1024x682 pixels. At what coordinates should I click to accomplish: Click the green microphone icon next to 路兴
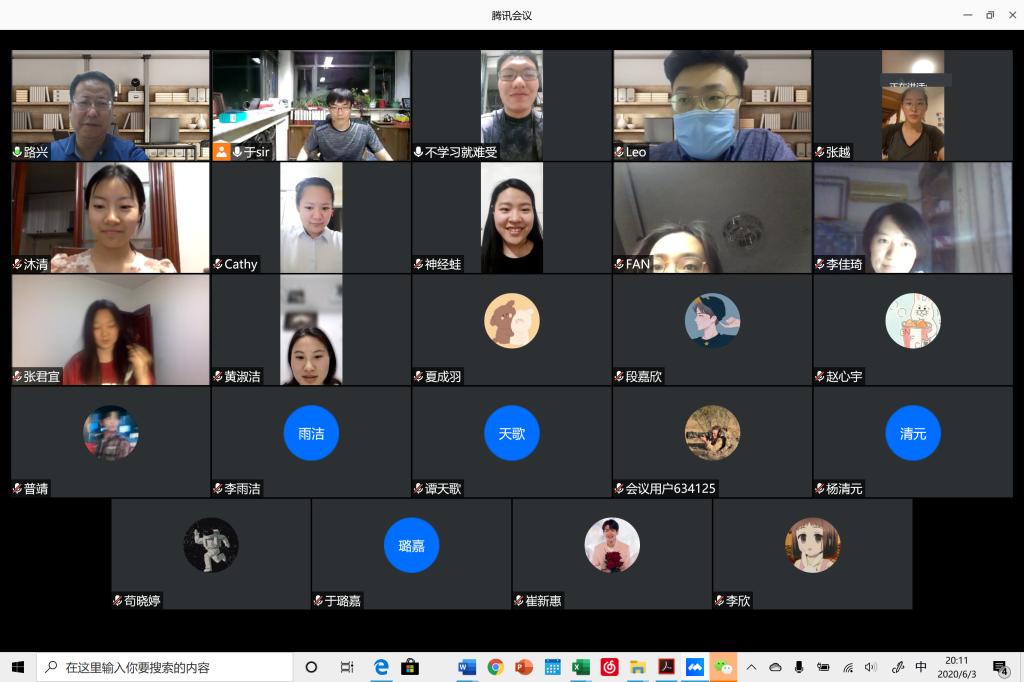17,152
